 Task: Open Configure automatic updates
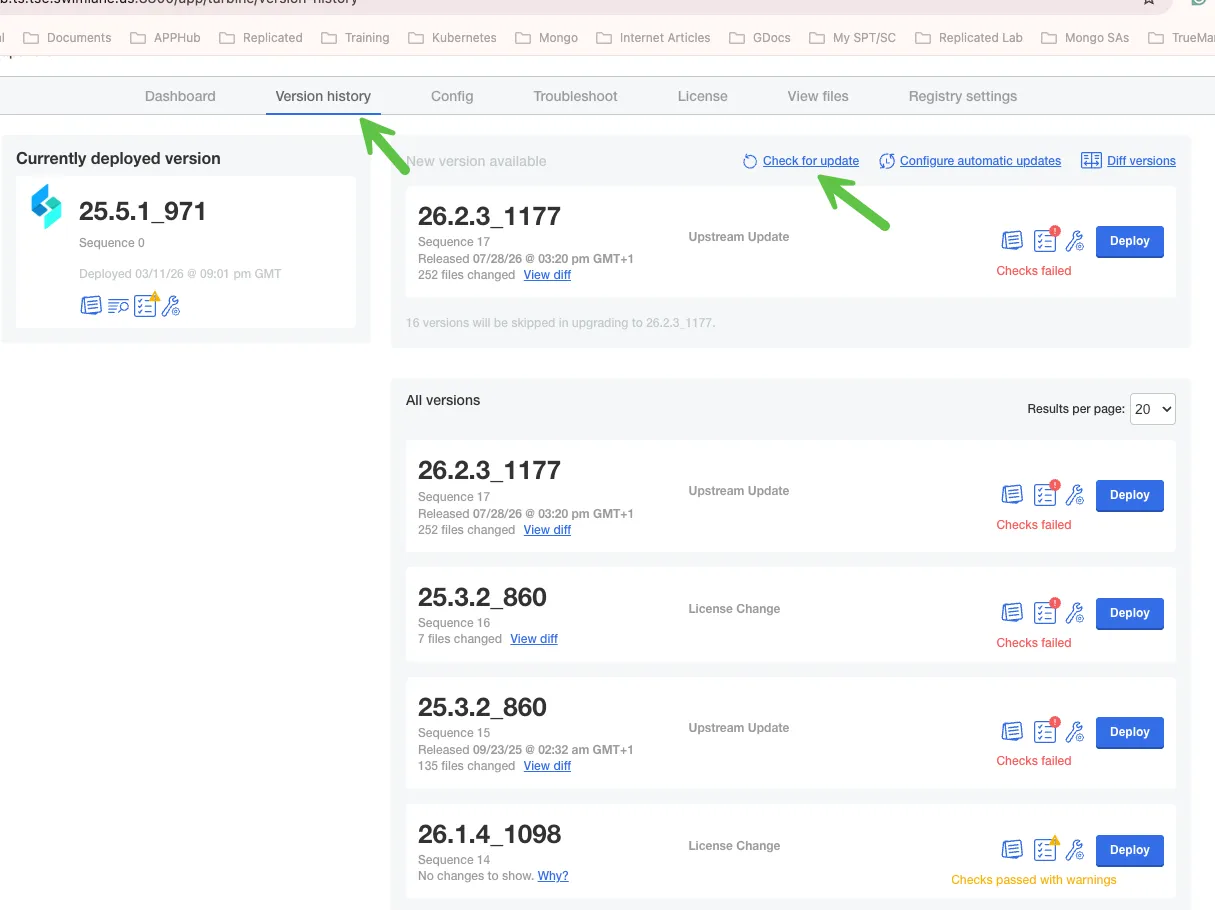980,161
